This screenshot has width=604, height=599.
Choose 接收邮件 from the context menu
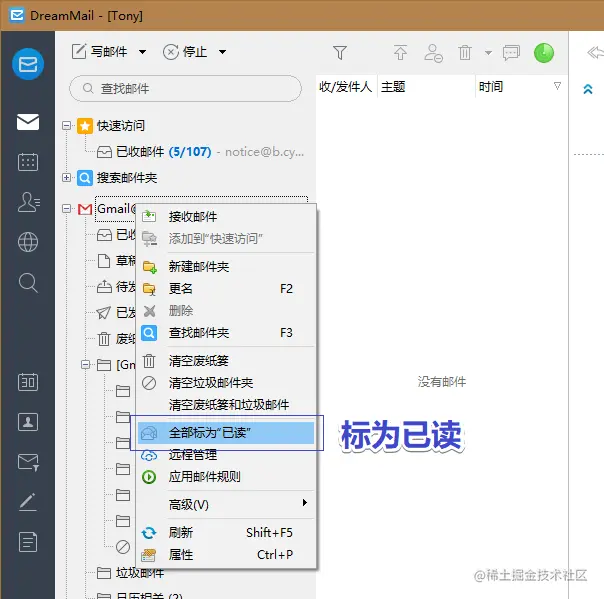point(226,216)
